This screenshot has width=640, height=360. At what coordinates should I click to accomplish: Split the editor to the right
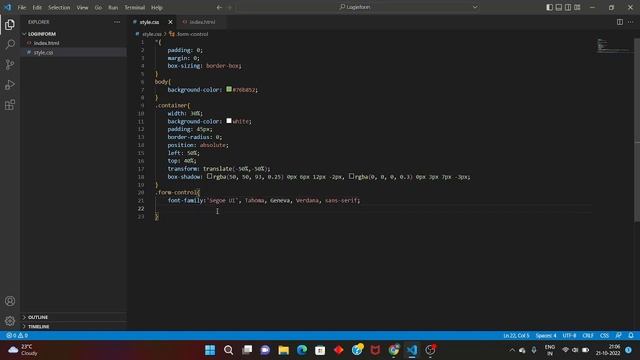click(620, 22)
